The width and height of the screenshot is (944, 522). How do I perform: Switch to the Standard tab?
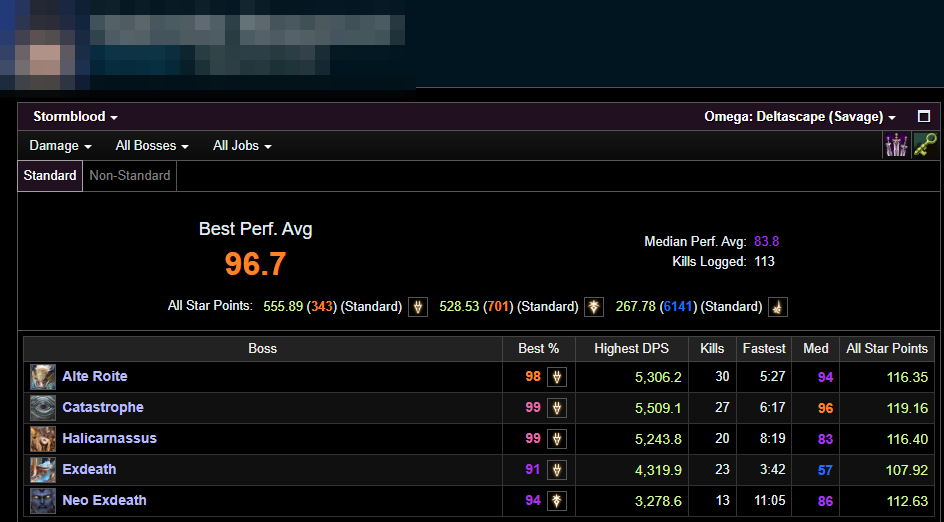[x=50, y=176]
